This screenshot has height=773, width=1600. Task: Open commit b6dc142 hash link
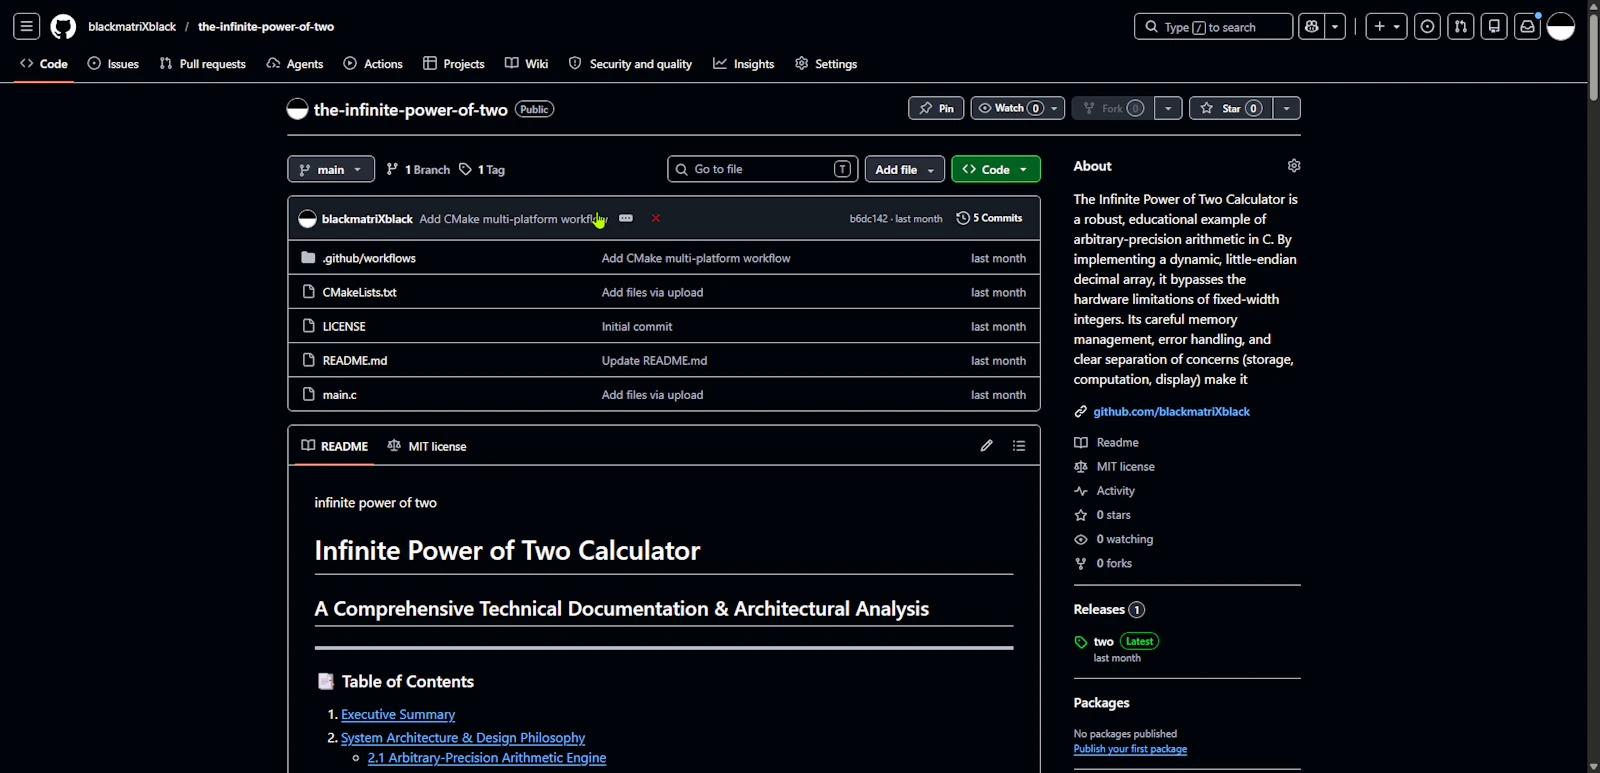pyautogui.click(x=868, y=218)
